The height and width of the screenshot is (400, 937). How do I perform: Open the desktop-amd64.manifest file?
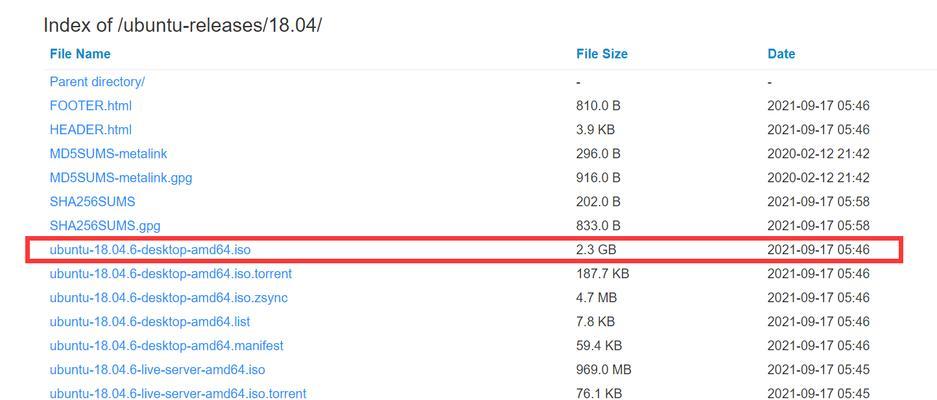coord(167,346)
